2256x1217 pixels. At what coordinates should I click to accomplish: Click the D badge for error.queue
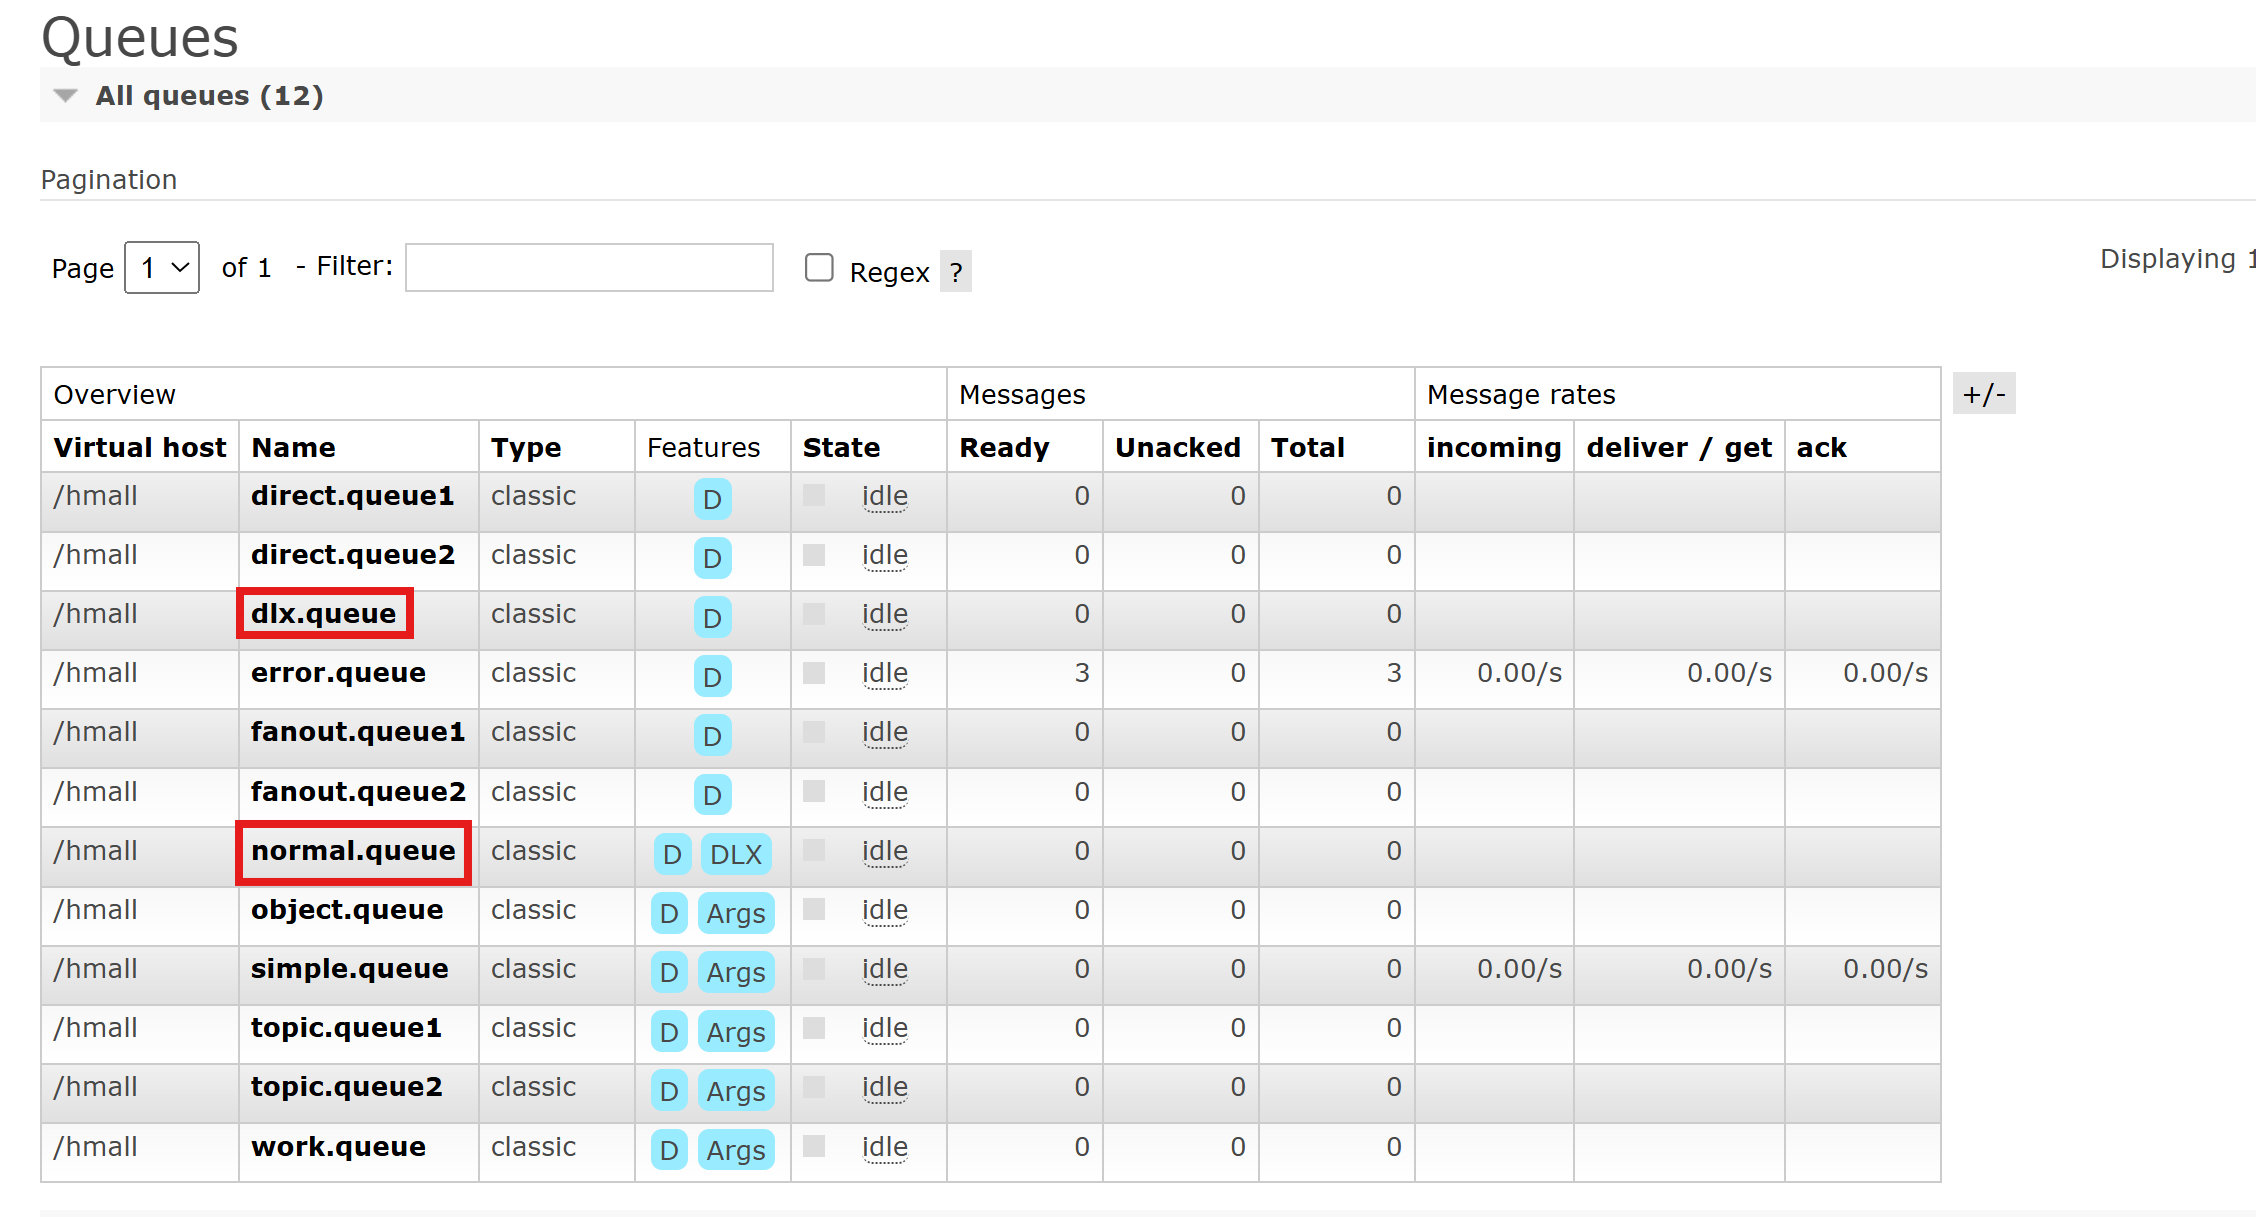point(712,677)
